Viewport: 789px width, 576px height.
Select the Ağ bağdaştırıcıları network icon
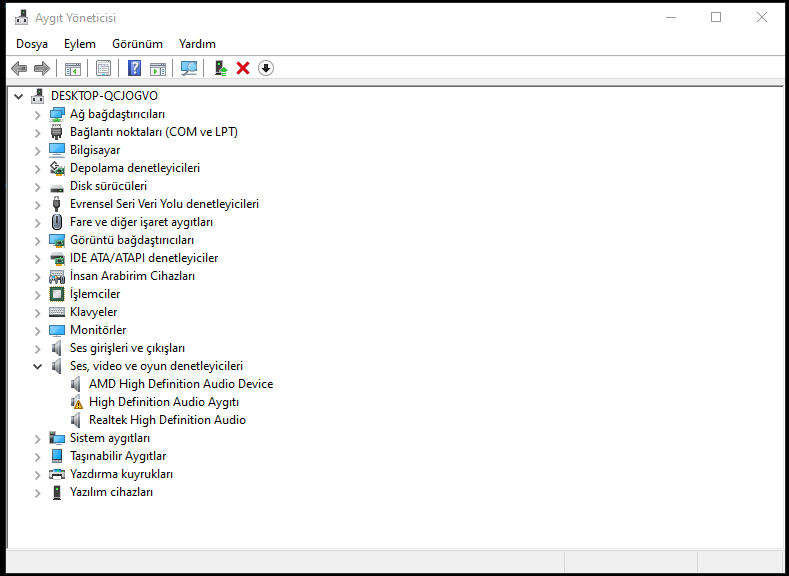[57, 114]
